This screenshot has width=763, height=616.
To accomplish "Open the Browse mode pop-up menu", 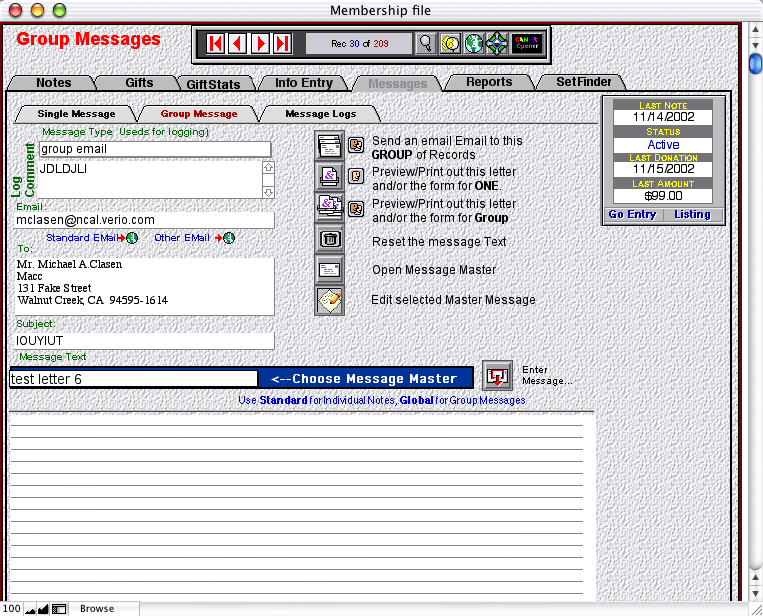I will [x=97, y=609].
